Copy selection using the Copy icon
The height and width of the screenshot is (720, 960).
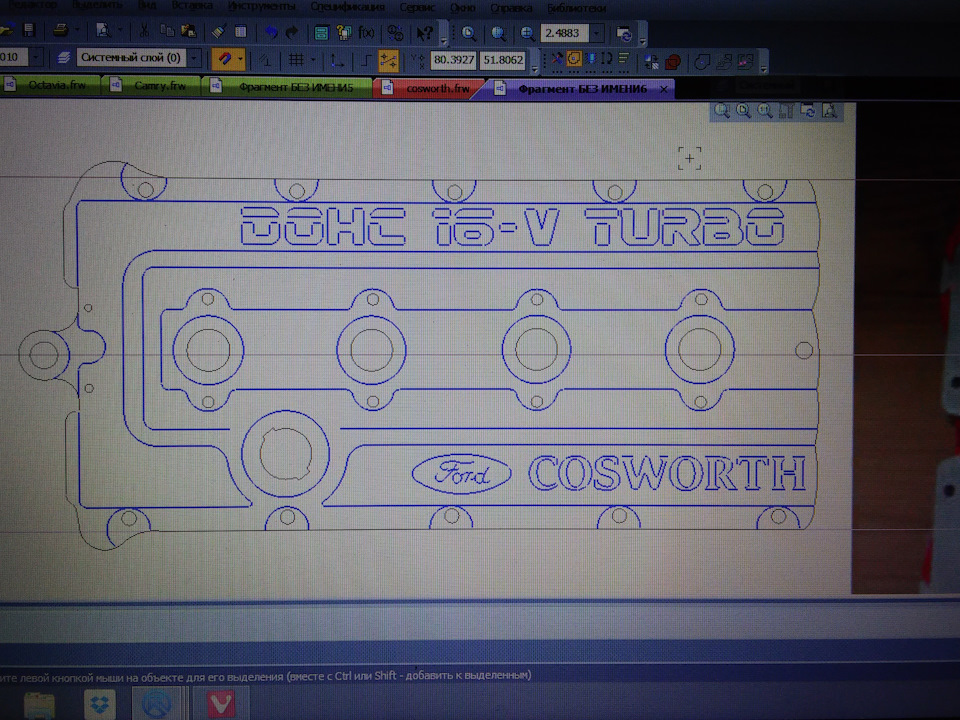(x=167, y=31)
